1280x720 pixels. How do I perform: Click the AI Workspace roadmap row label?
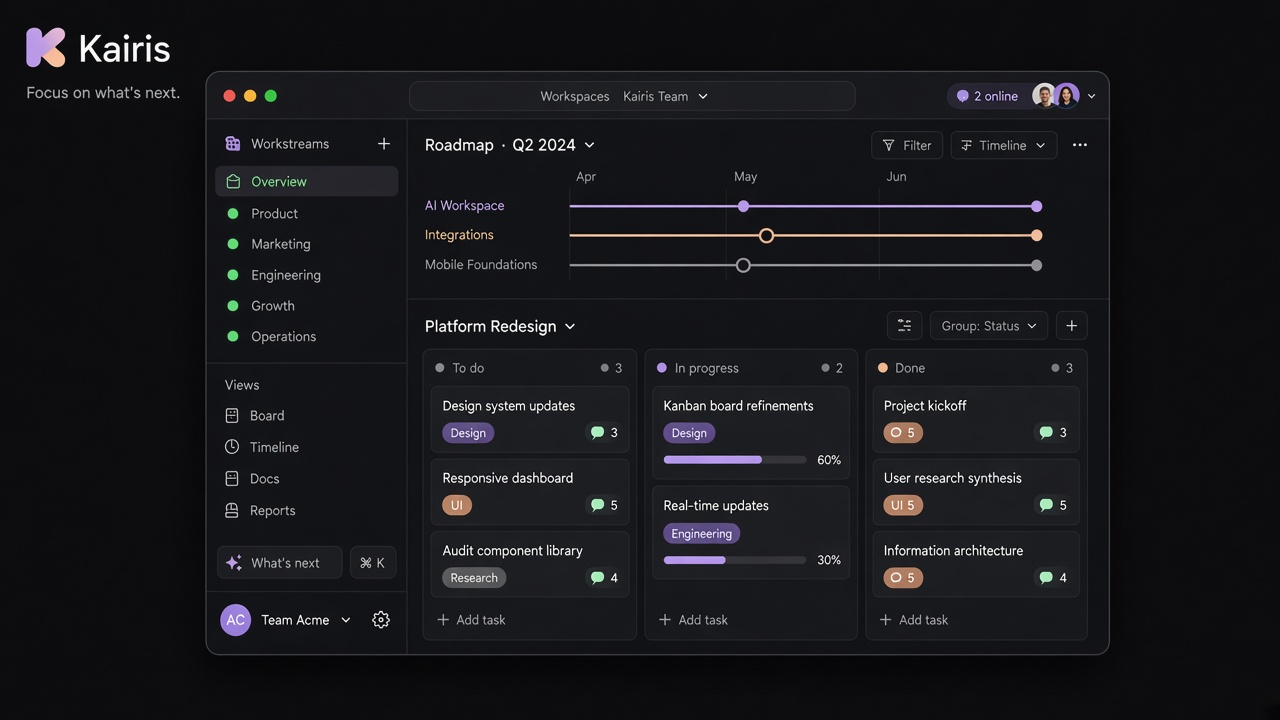pyautogui.click(x=465, y=206)
